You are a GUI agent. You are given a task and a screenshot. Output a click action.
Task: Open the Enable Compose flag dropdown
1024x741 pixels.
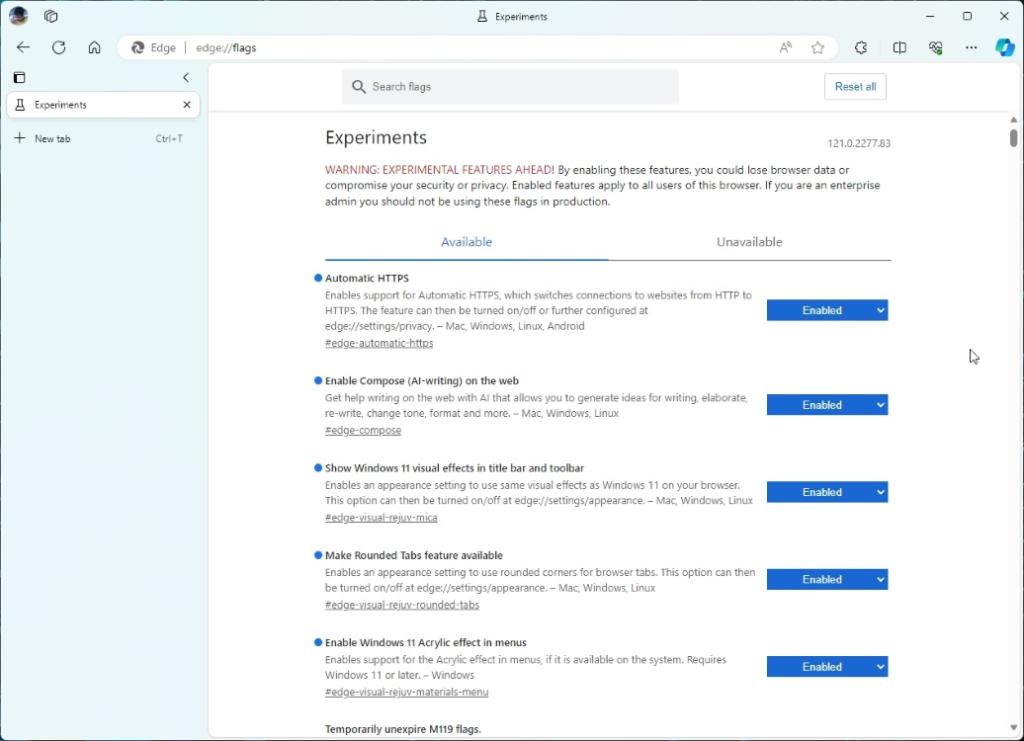tap(827, 404)
